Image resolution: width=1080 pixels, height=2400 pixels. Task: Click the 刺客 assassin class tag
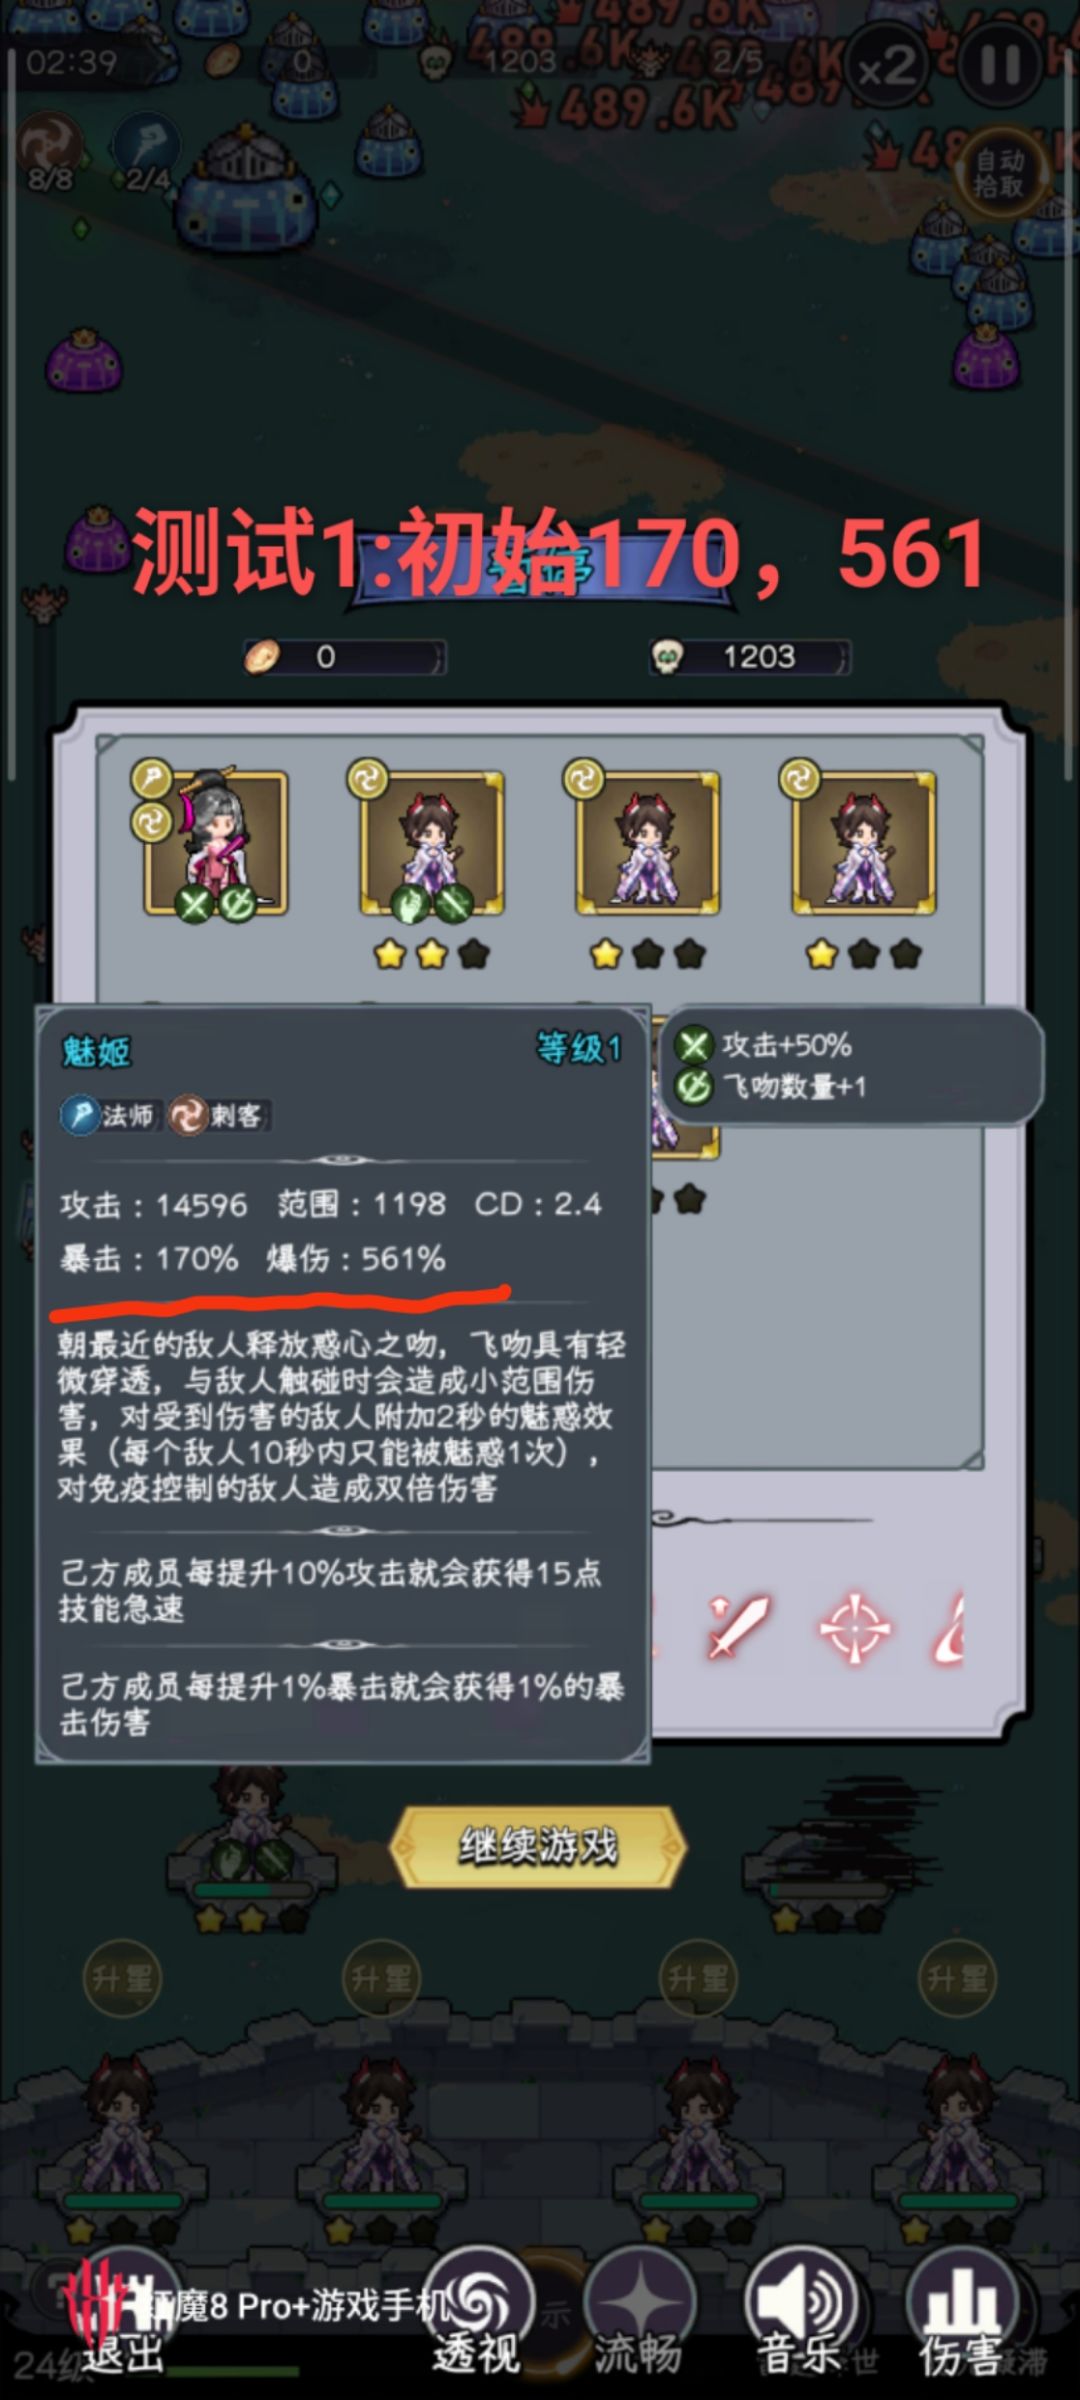tap(217, 1115)
